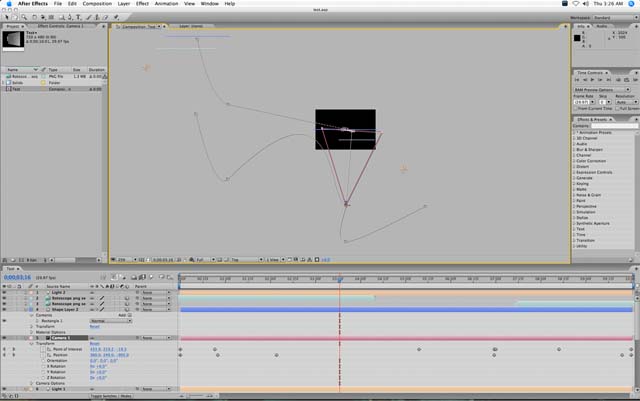Image resolution: width=640 pixels, height=401 pixels.
Task: Click the X Rotation stopwatch
Action: [43, 366]
